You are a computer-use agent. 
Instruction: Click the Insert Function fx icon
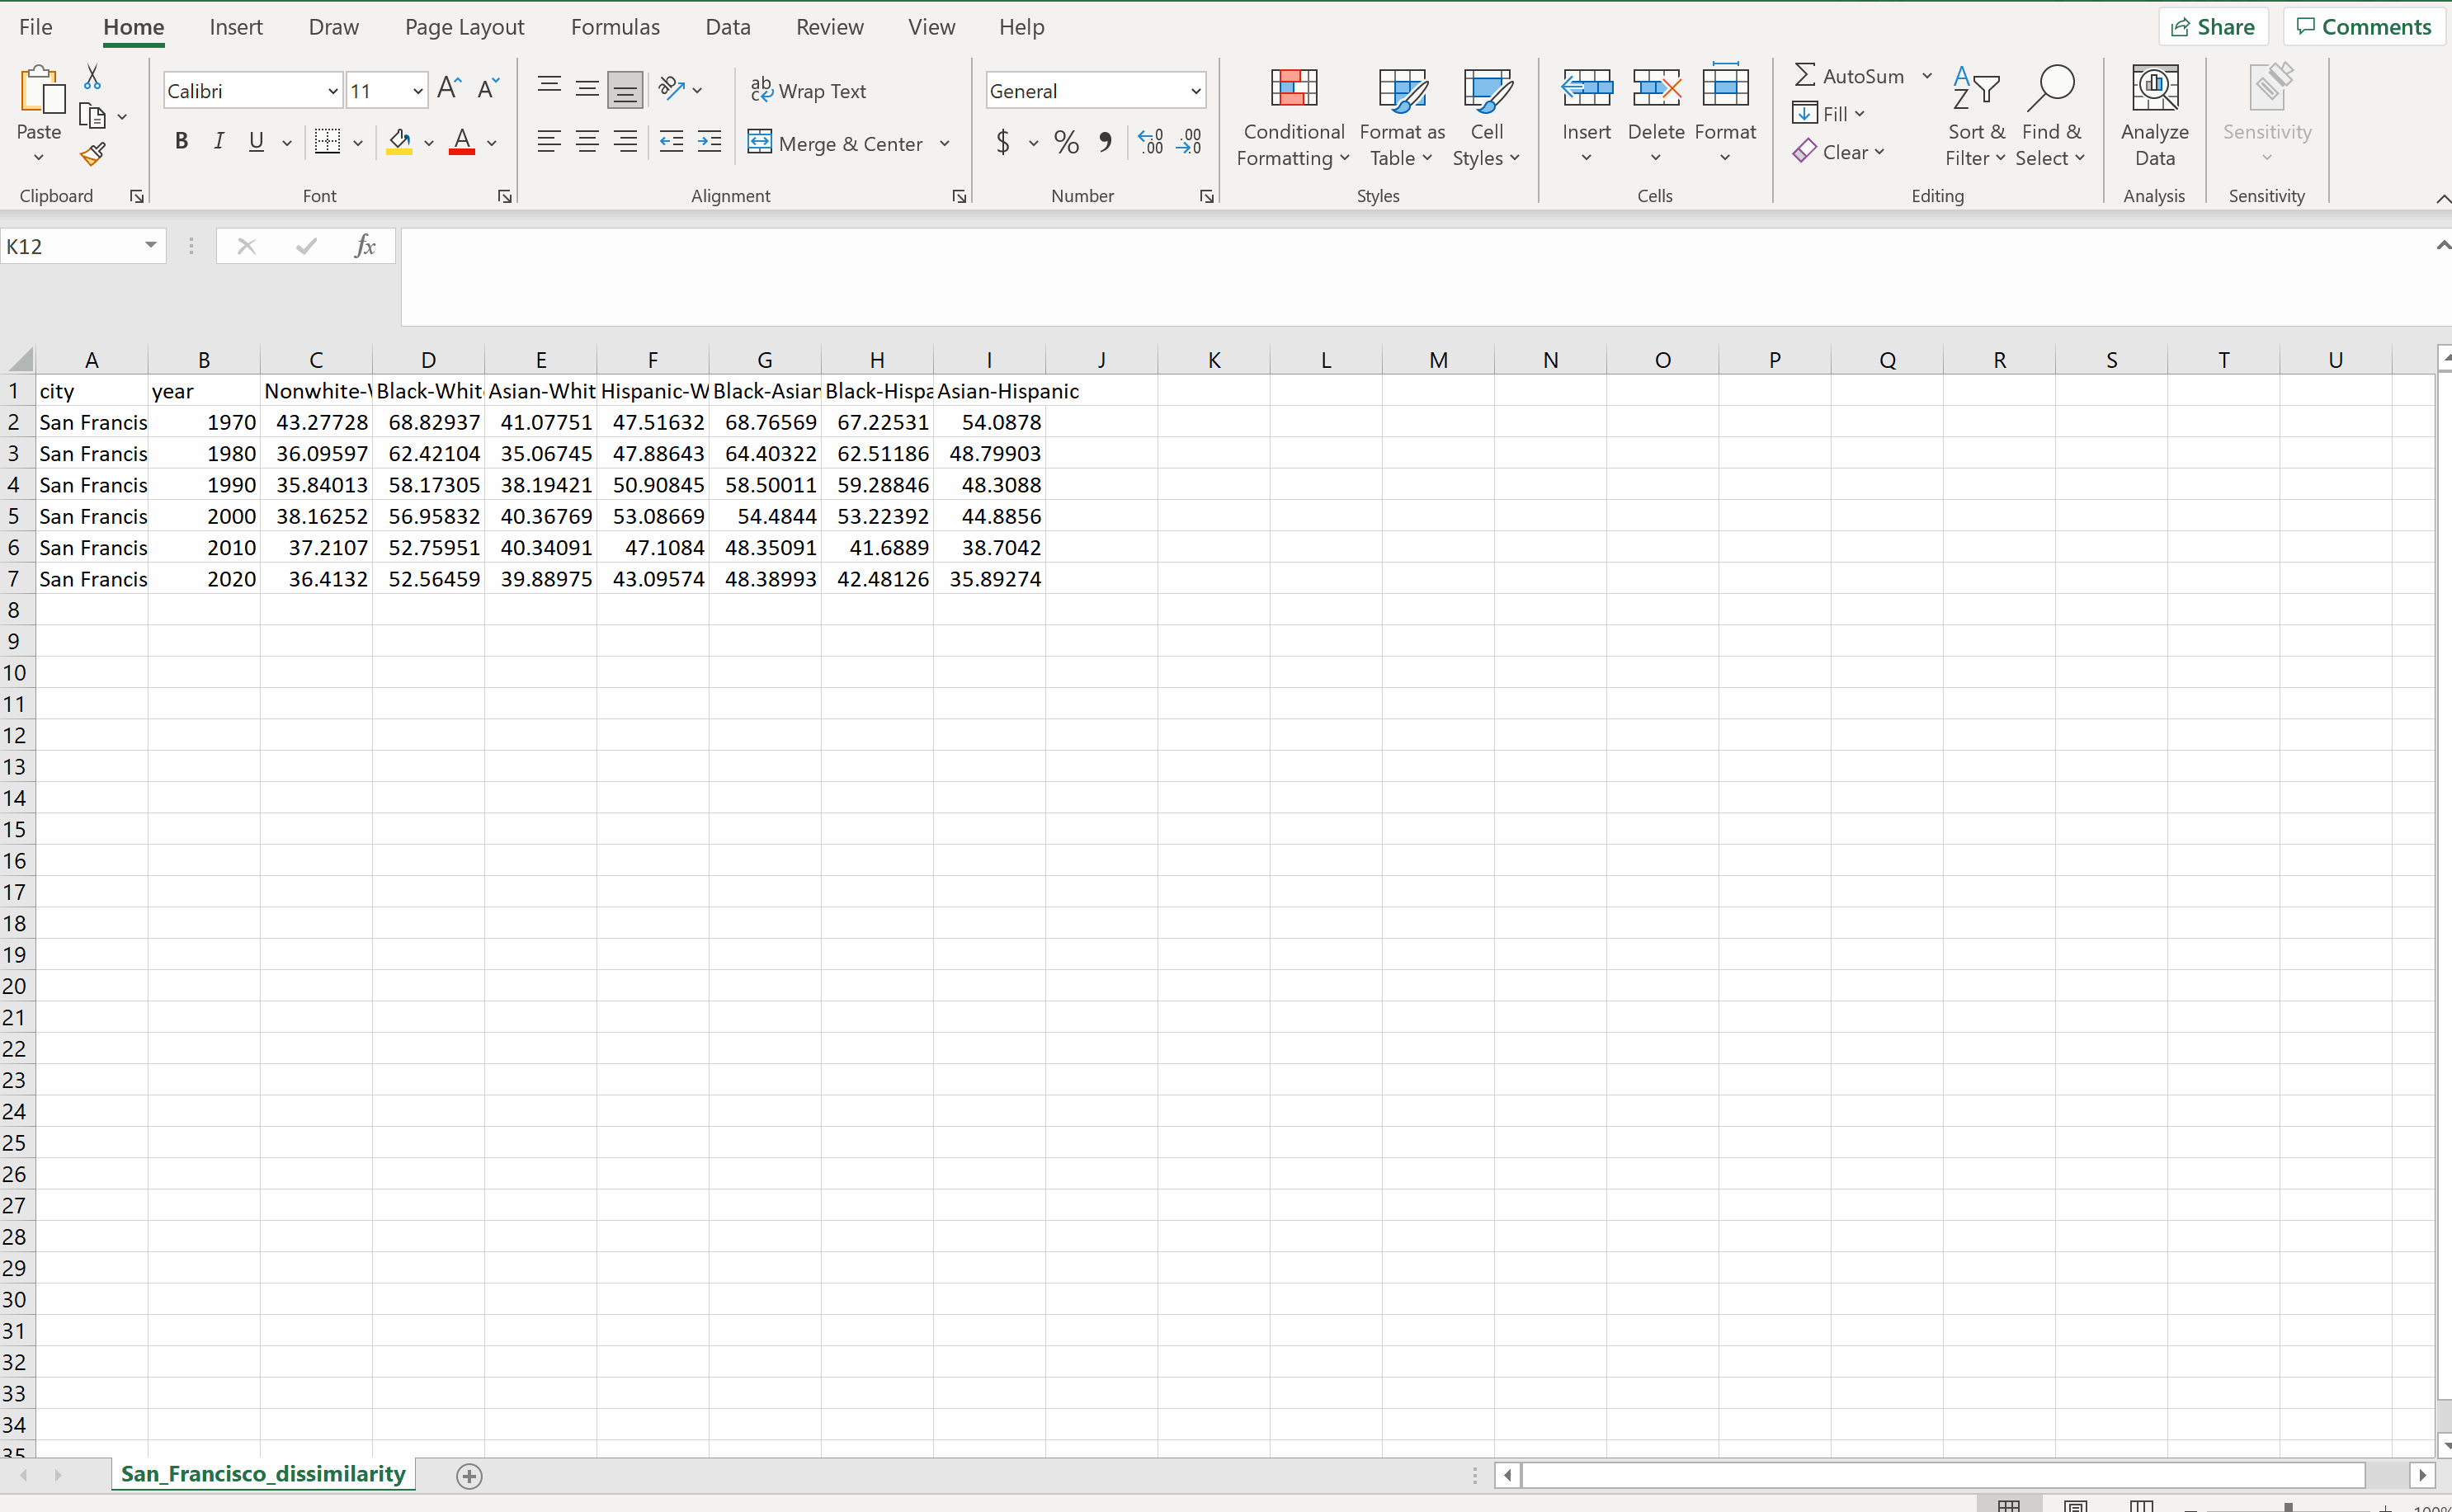[364, 246]
